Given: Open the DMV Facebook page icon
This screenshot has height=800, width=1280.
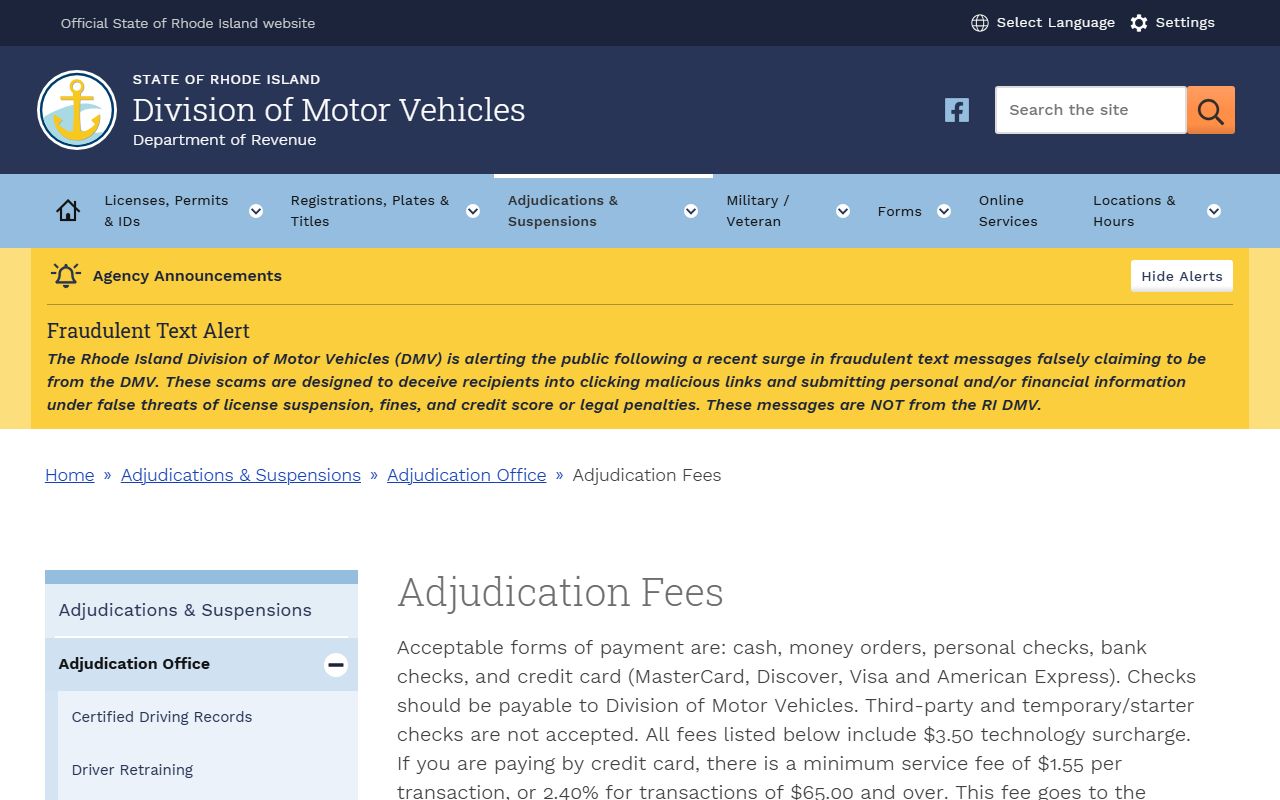Looking at the screenshot, I should point(957,110).
